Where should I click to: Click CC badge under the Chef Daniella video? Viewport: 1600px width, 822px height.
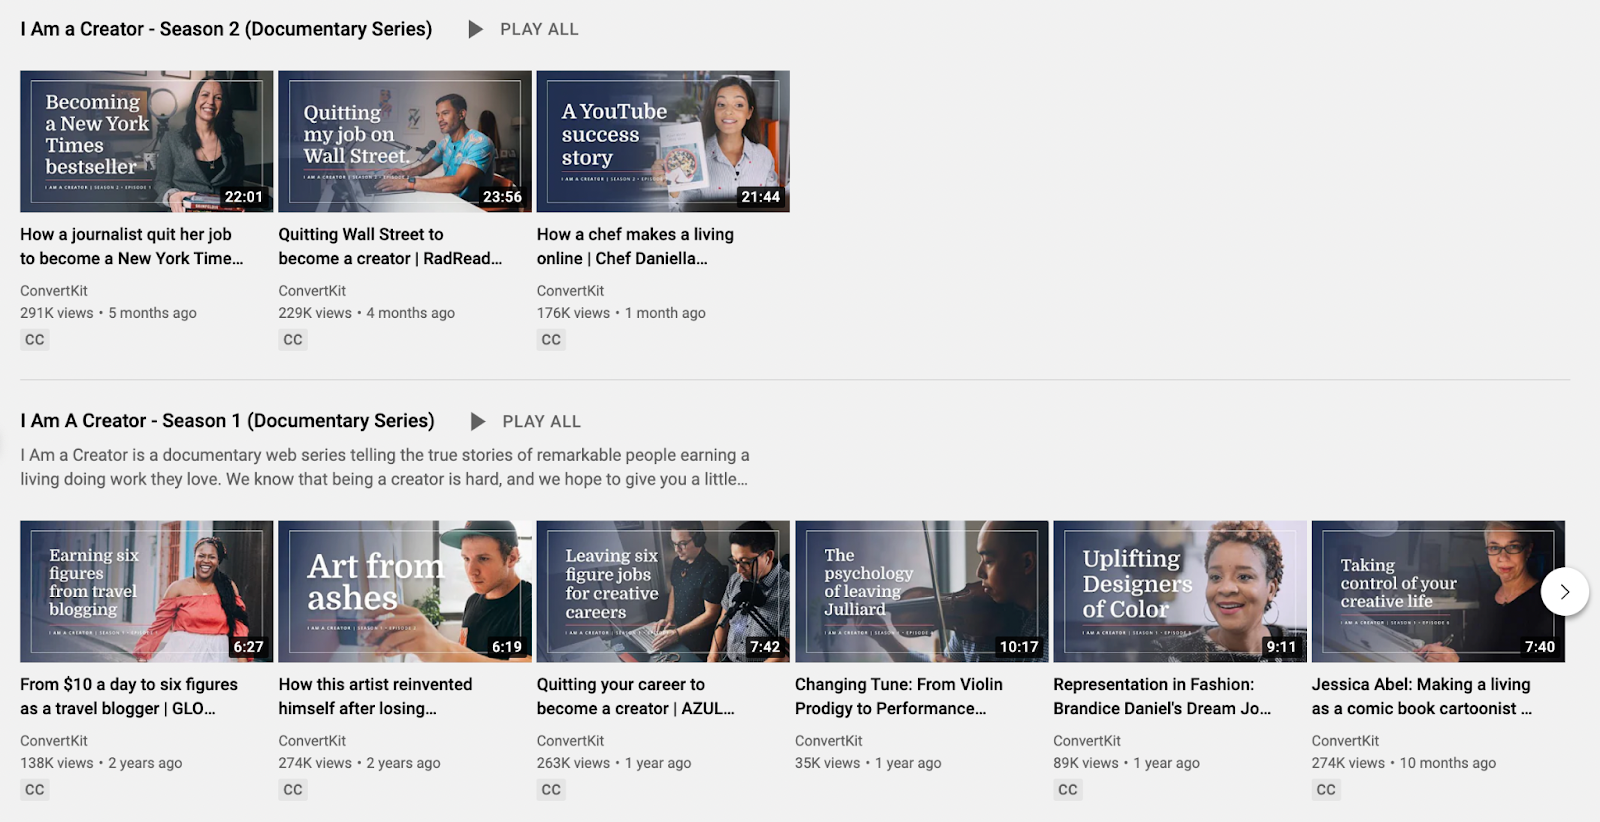pyautogui.click(x=551, y=340)
